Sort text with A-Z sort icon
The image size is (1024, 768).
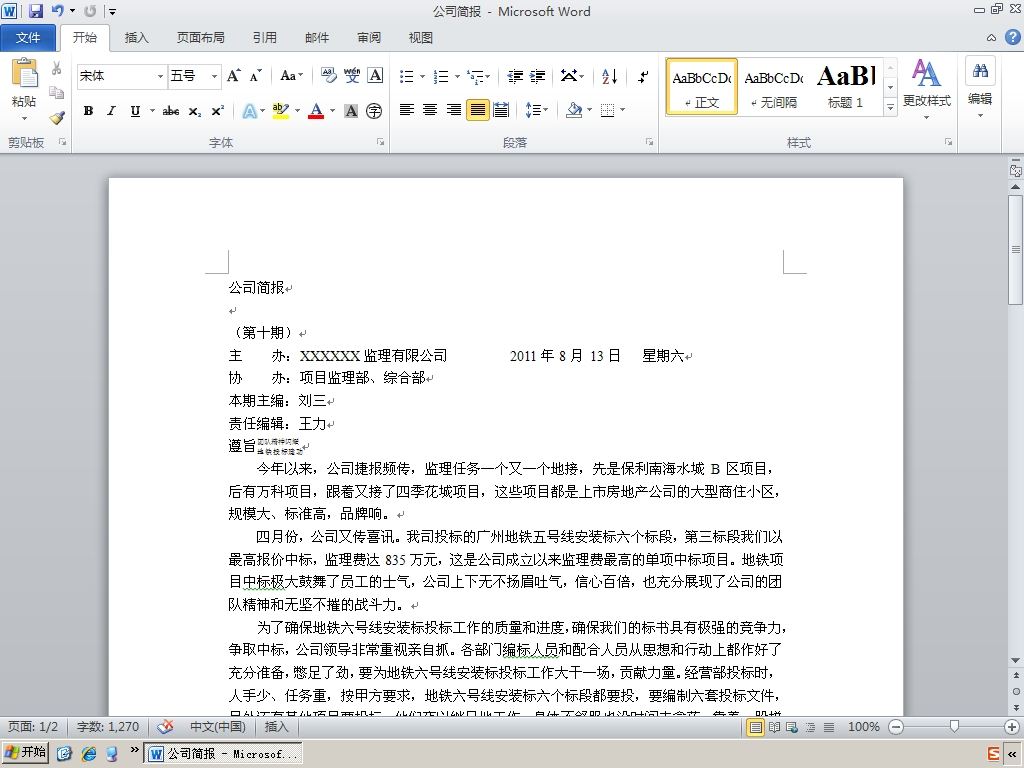tap(609, 76)
